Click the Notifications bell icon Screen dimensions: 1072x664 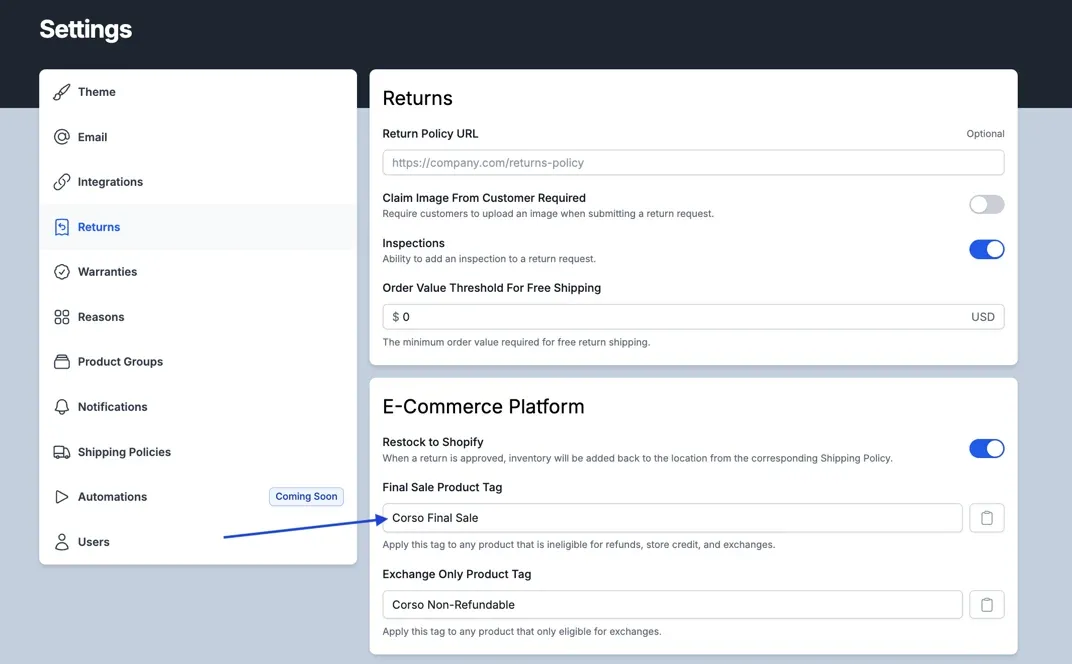(x=62, y=407)
